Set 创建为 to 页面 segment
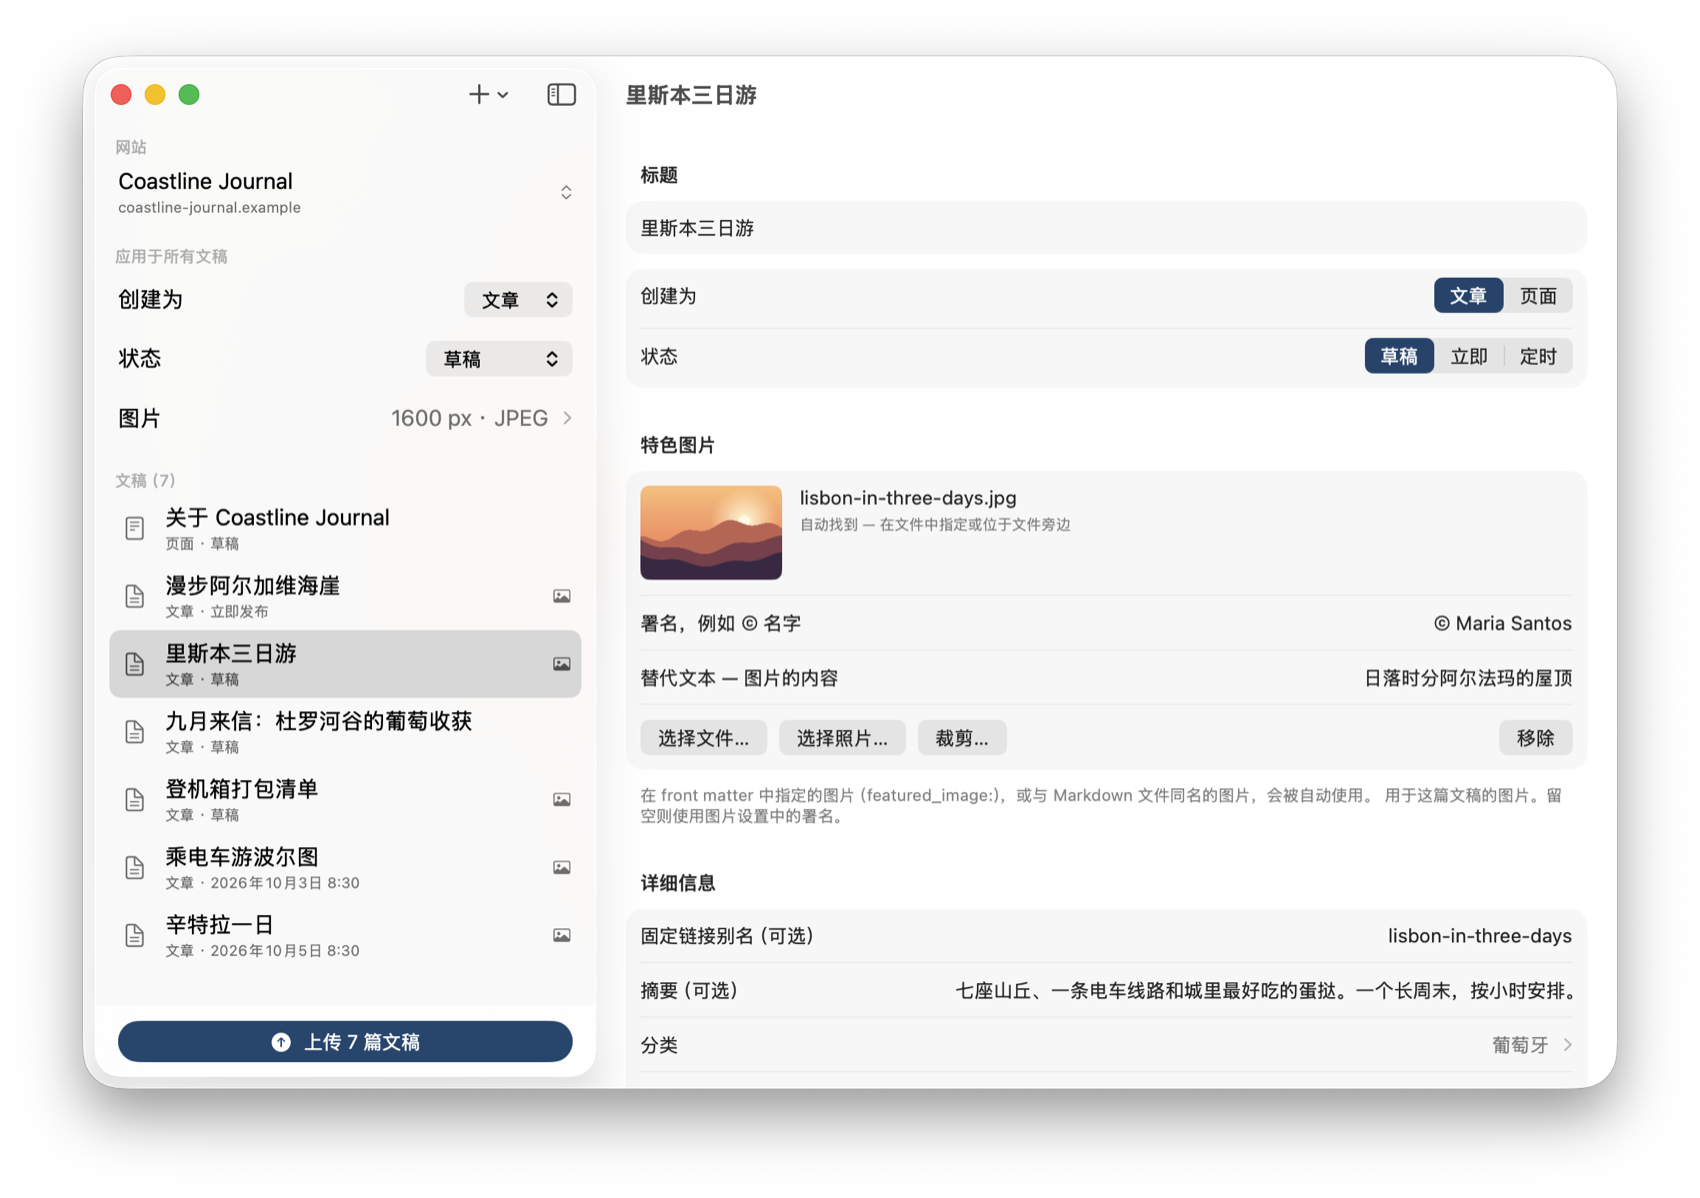 coord(1538,296)
